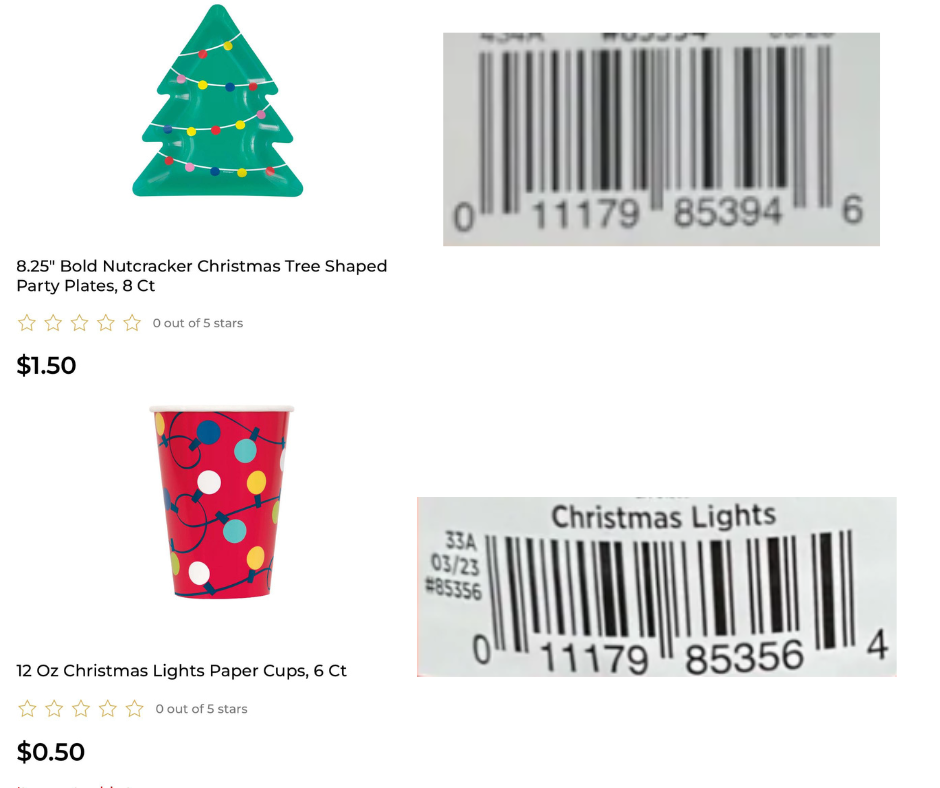Screen dimensions: 940x788
Task: Give Christmas Tree Plates the fifth star
Action: [x=132, y=323]
